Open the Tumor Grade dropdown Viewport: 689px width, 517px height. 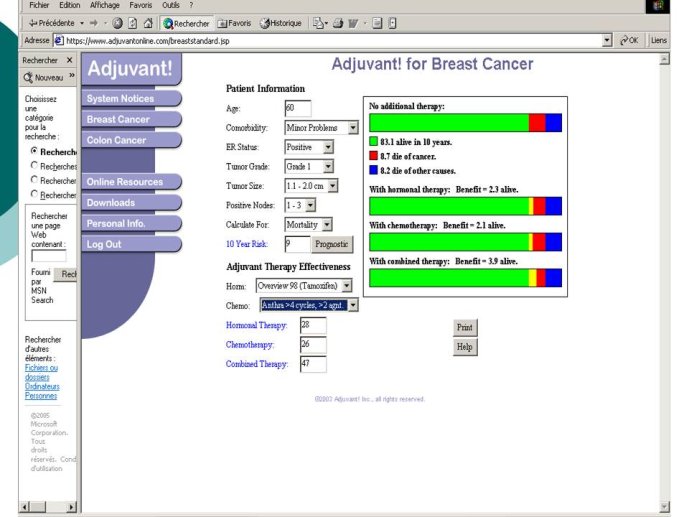point(309,166)
